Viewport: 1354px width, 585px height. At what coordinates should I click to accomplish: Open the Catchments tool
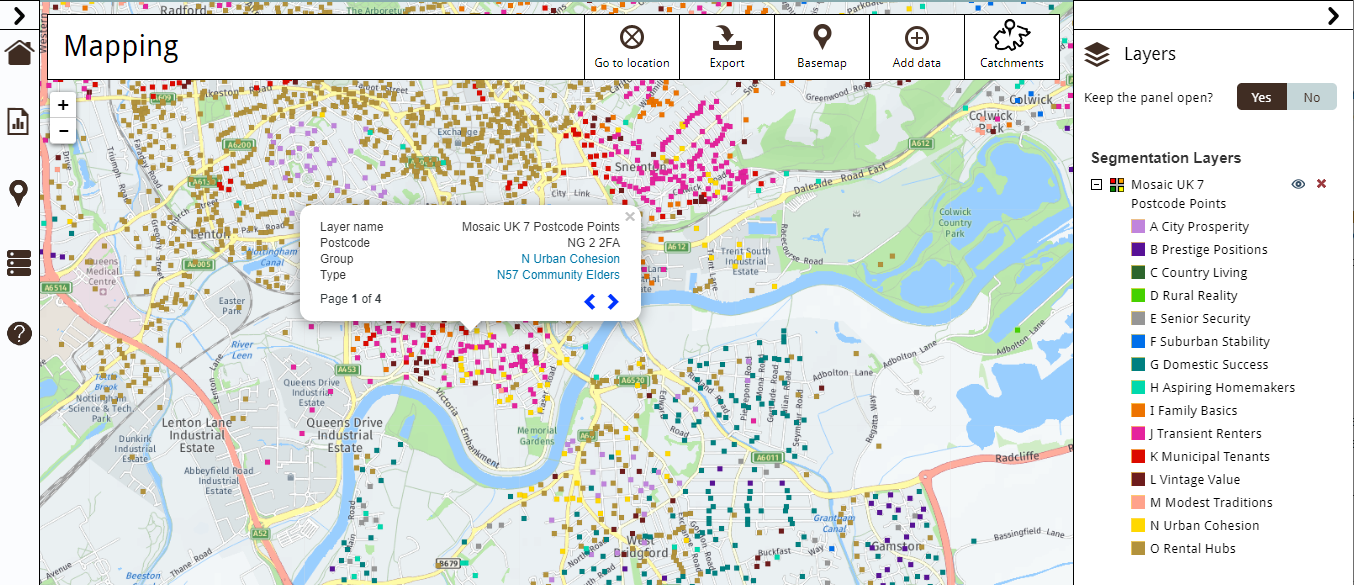point(1011,47)
